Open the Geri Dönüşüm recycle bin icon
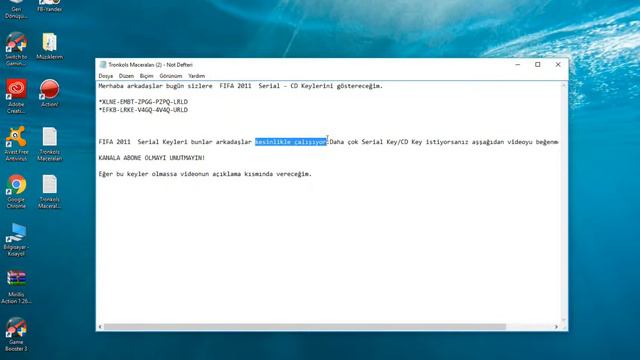The height and width of the screenshot is (360, 640). [x=16, y=9]
